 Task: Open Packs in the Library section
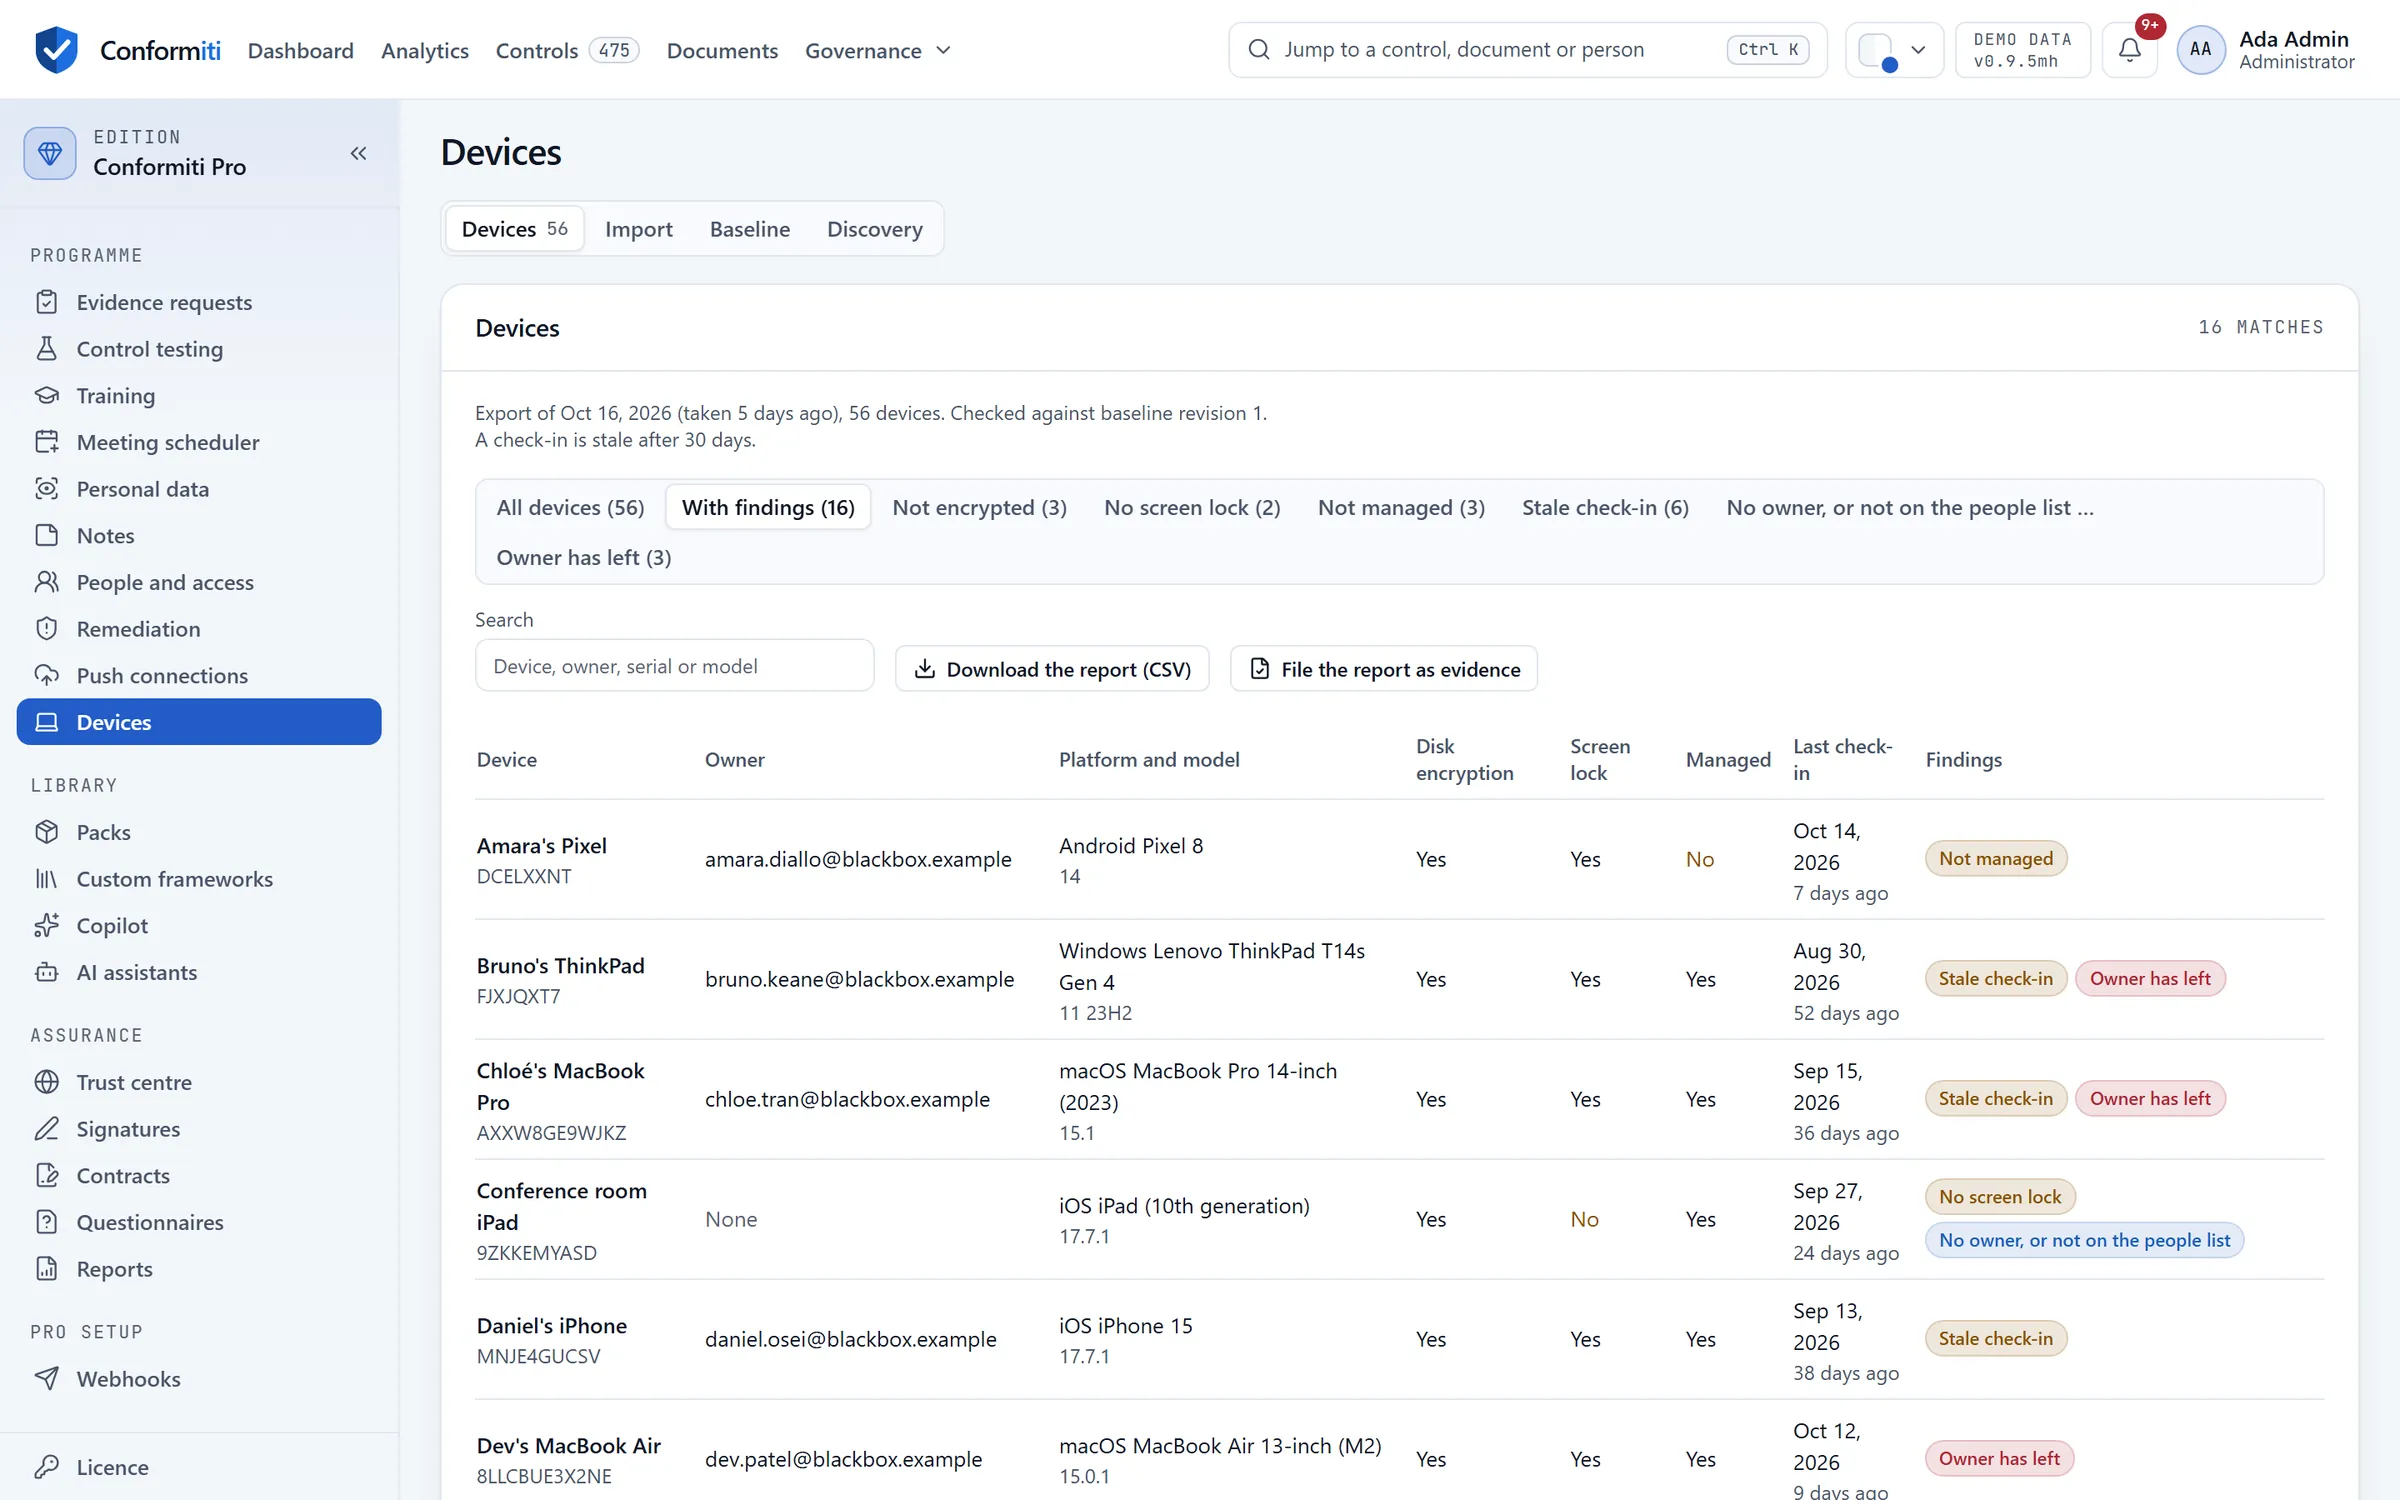click(199, 832)
